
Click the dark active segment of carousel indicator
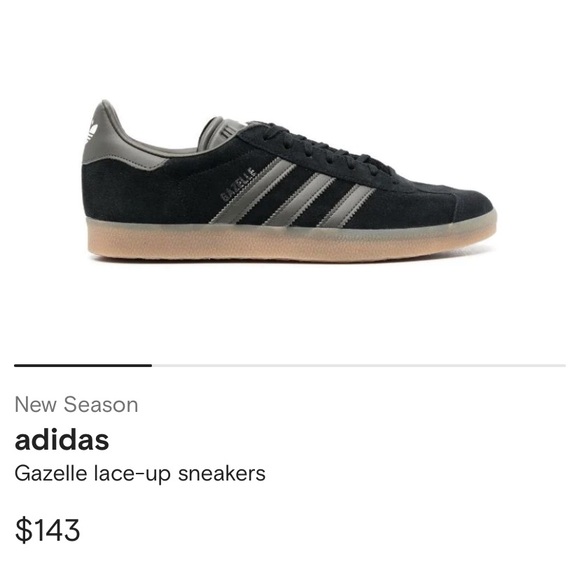pos(83,365)
